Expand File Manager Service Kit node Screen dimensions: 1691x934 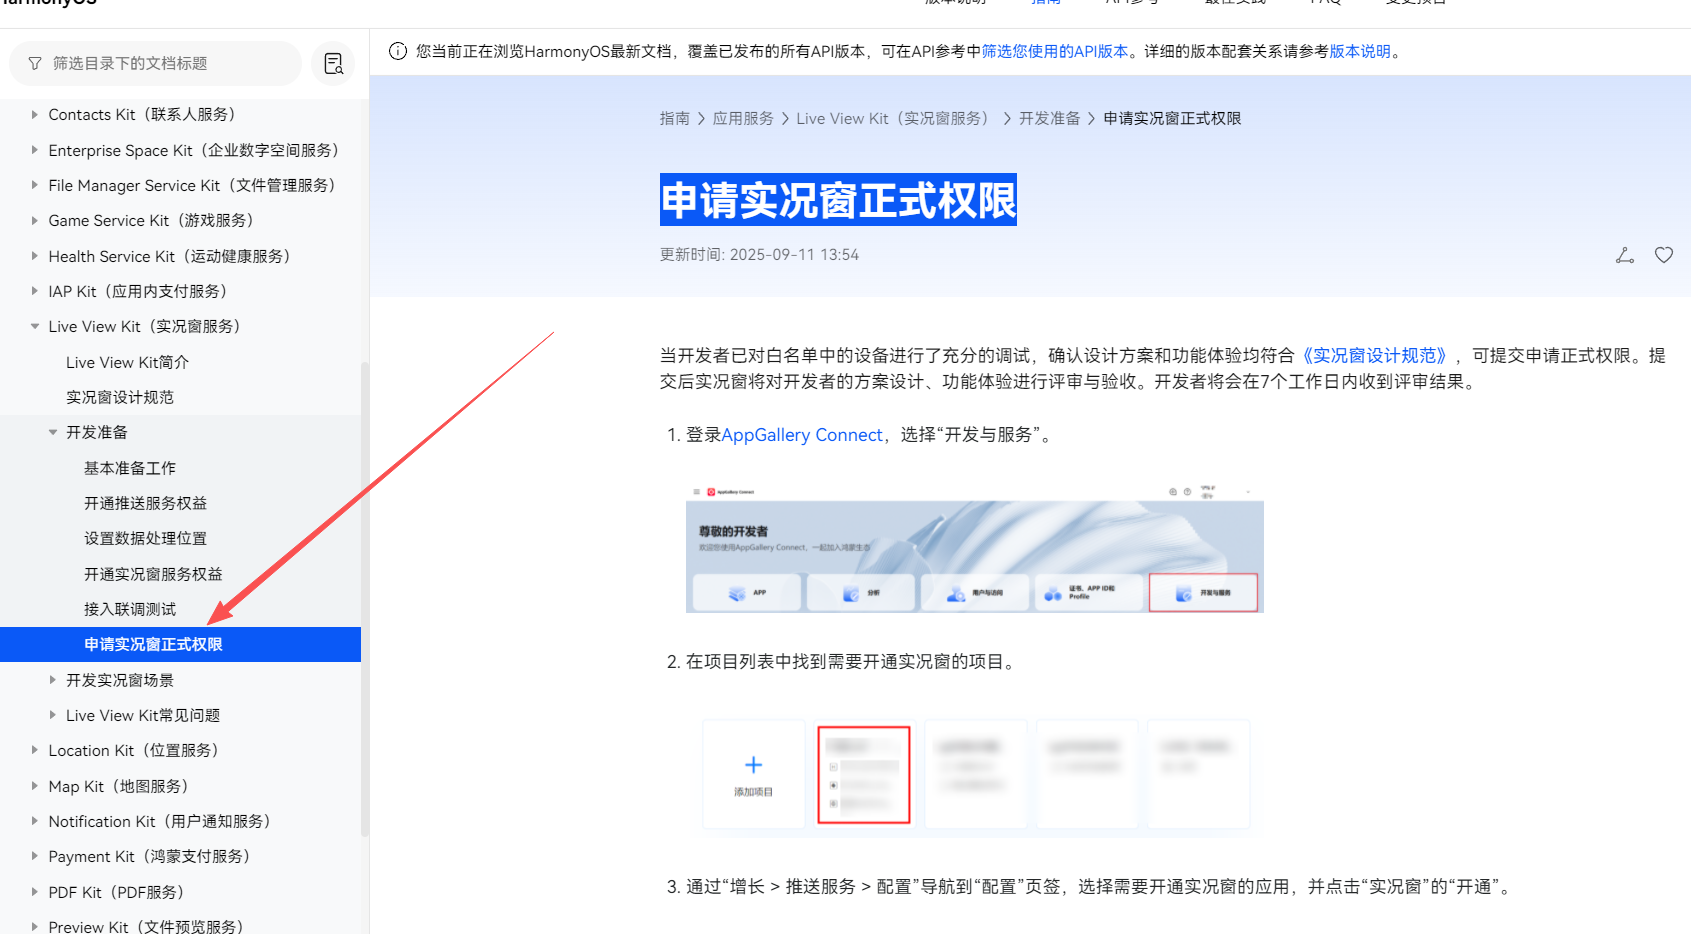35,185
